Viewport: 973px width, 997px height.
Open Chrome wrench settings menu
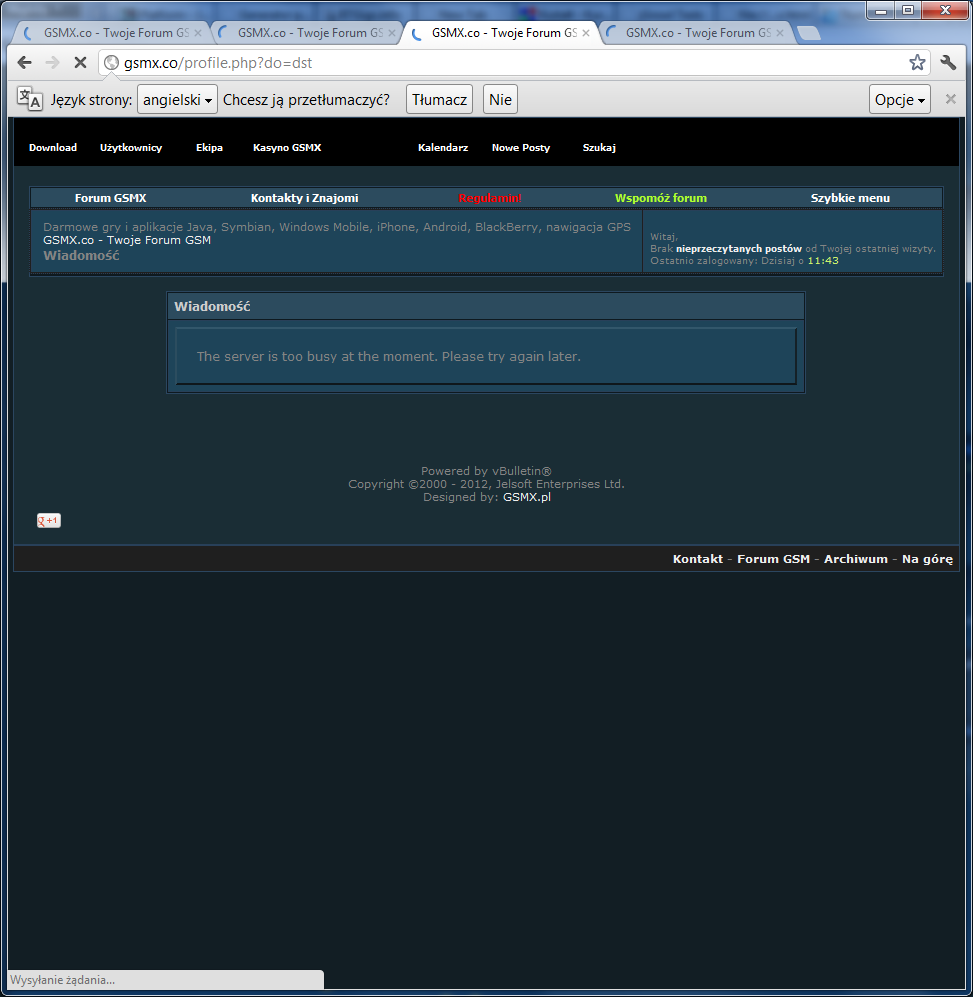(948, 63)
